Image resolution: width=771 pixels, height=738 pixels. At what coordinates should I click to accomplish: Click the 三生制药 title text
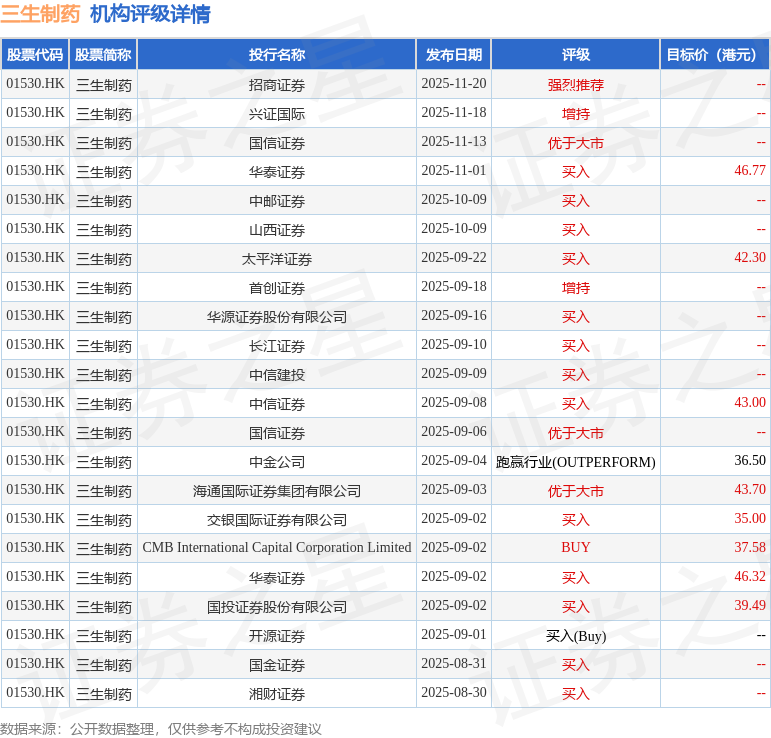tap(40, 14)
